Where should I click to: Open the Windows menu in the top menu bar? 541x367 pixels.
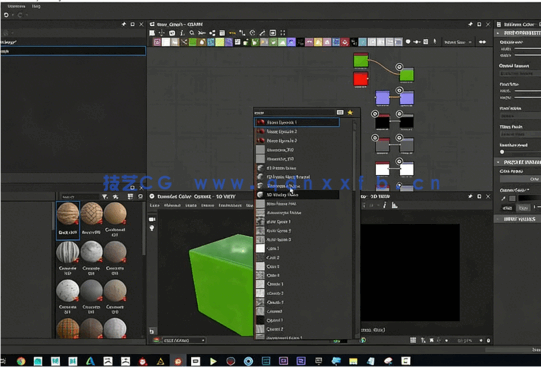click(16, 6)
